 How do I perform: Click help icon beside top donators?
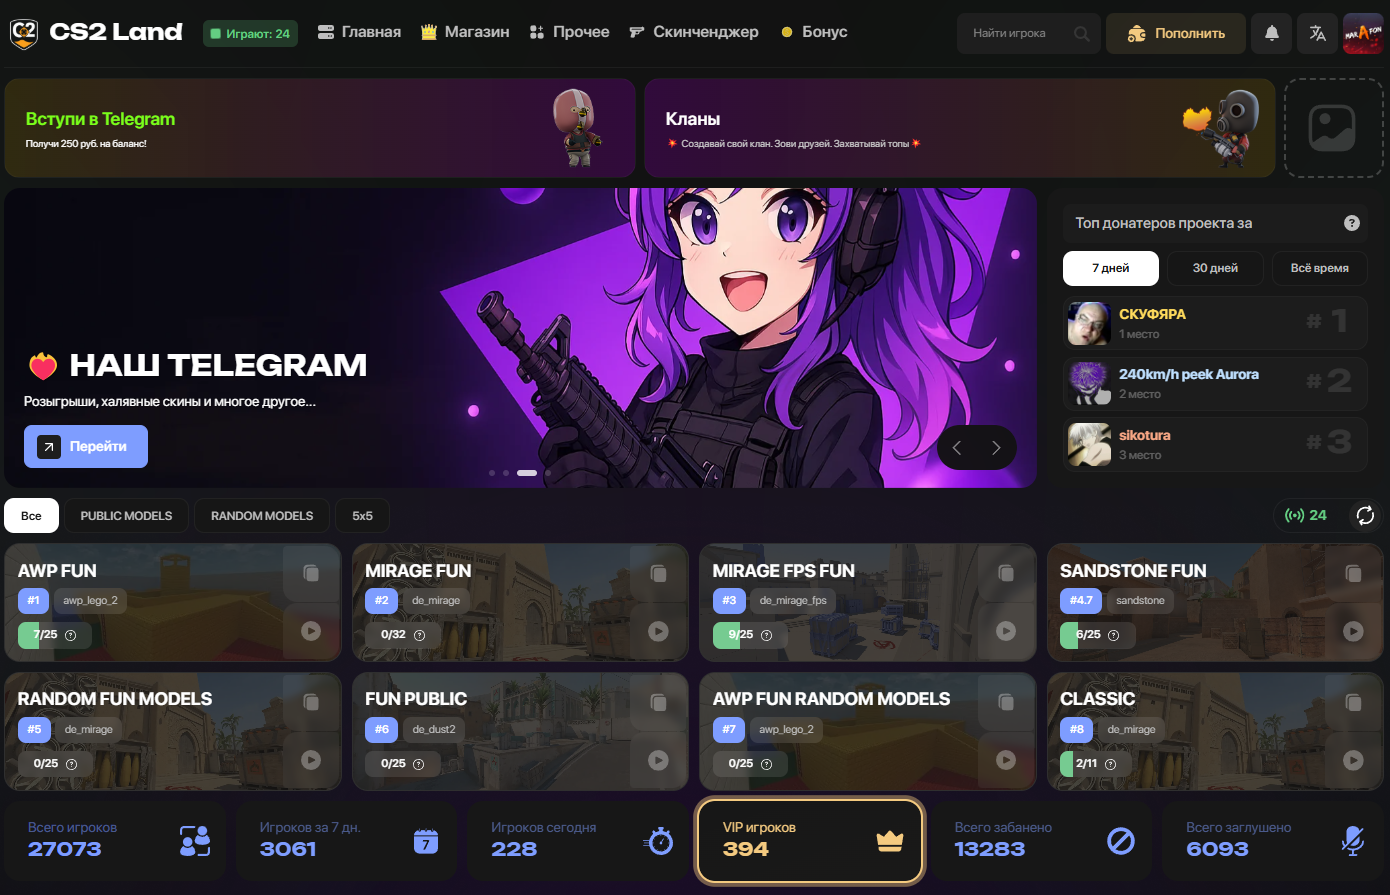point(1352,223)
